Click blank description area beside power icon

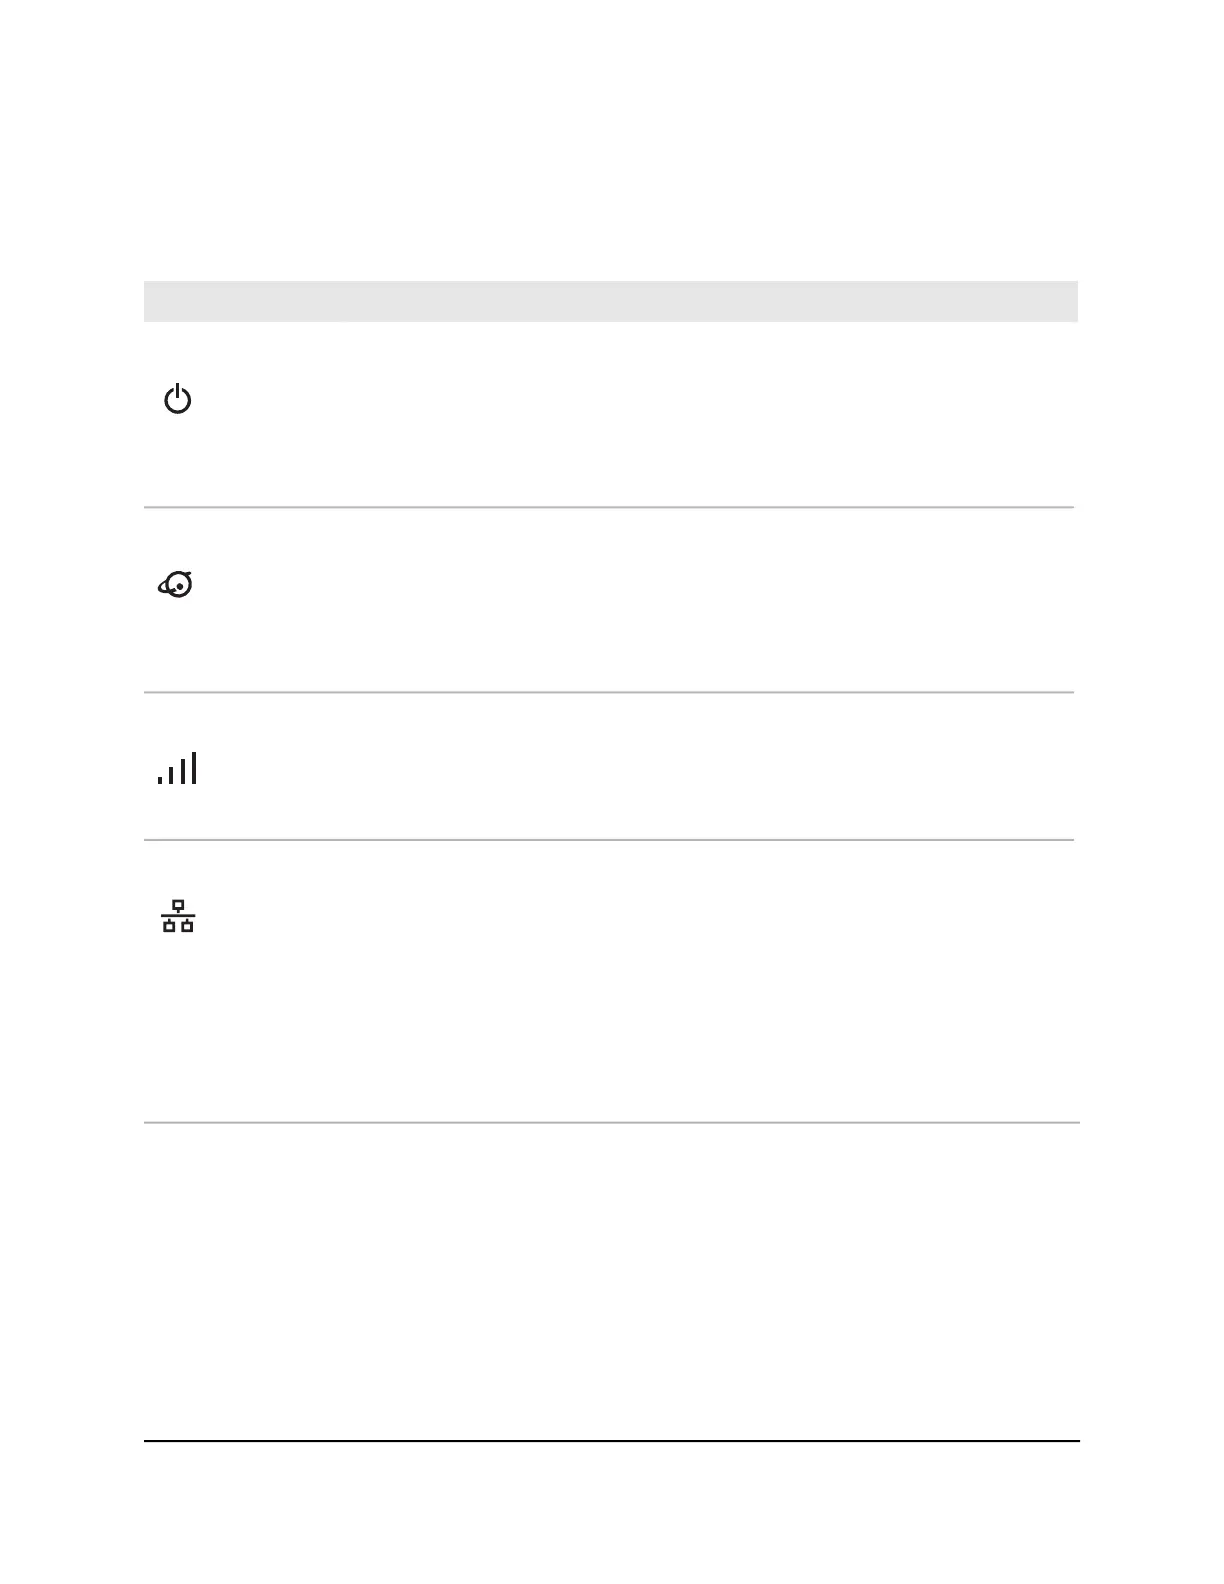pos(640,414)
